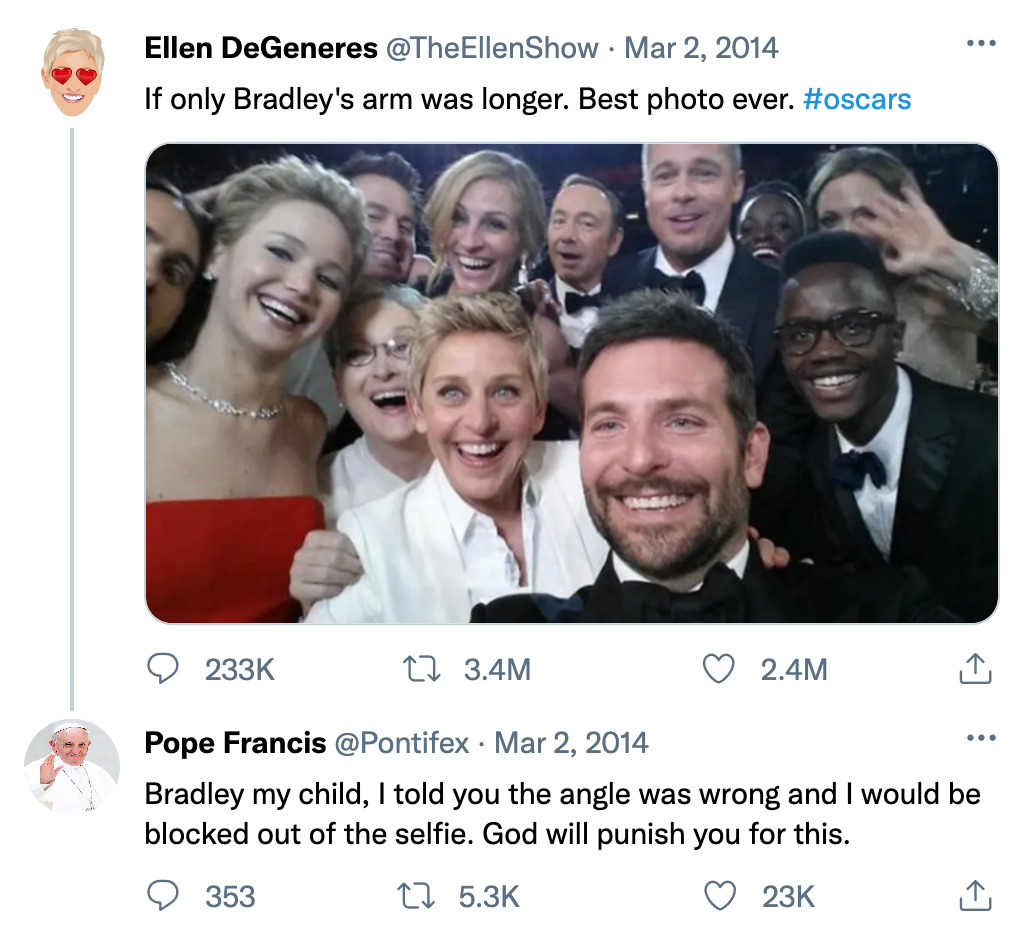Viewport: 1024px width, 938px height.
Task: Open Pope Francis's profile avatar
Action: point(72,767)
